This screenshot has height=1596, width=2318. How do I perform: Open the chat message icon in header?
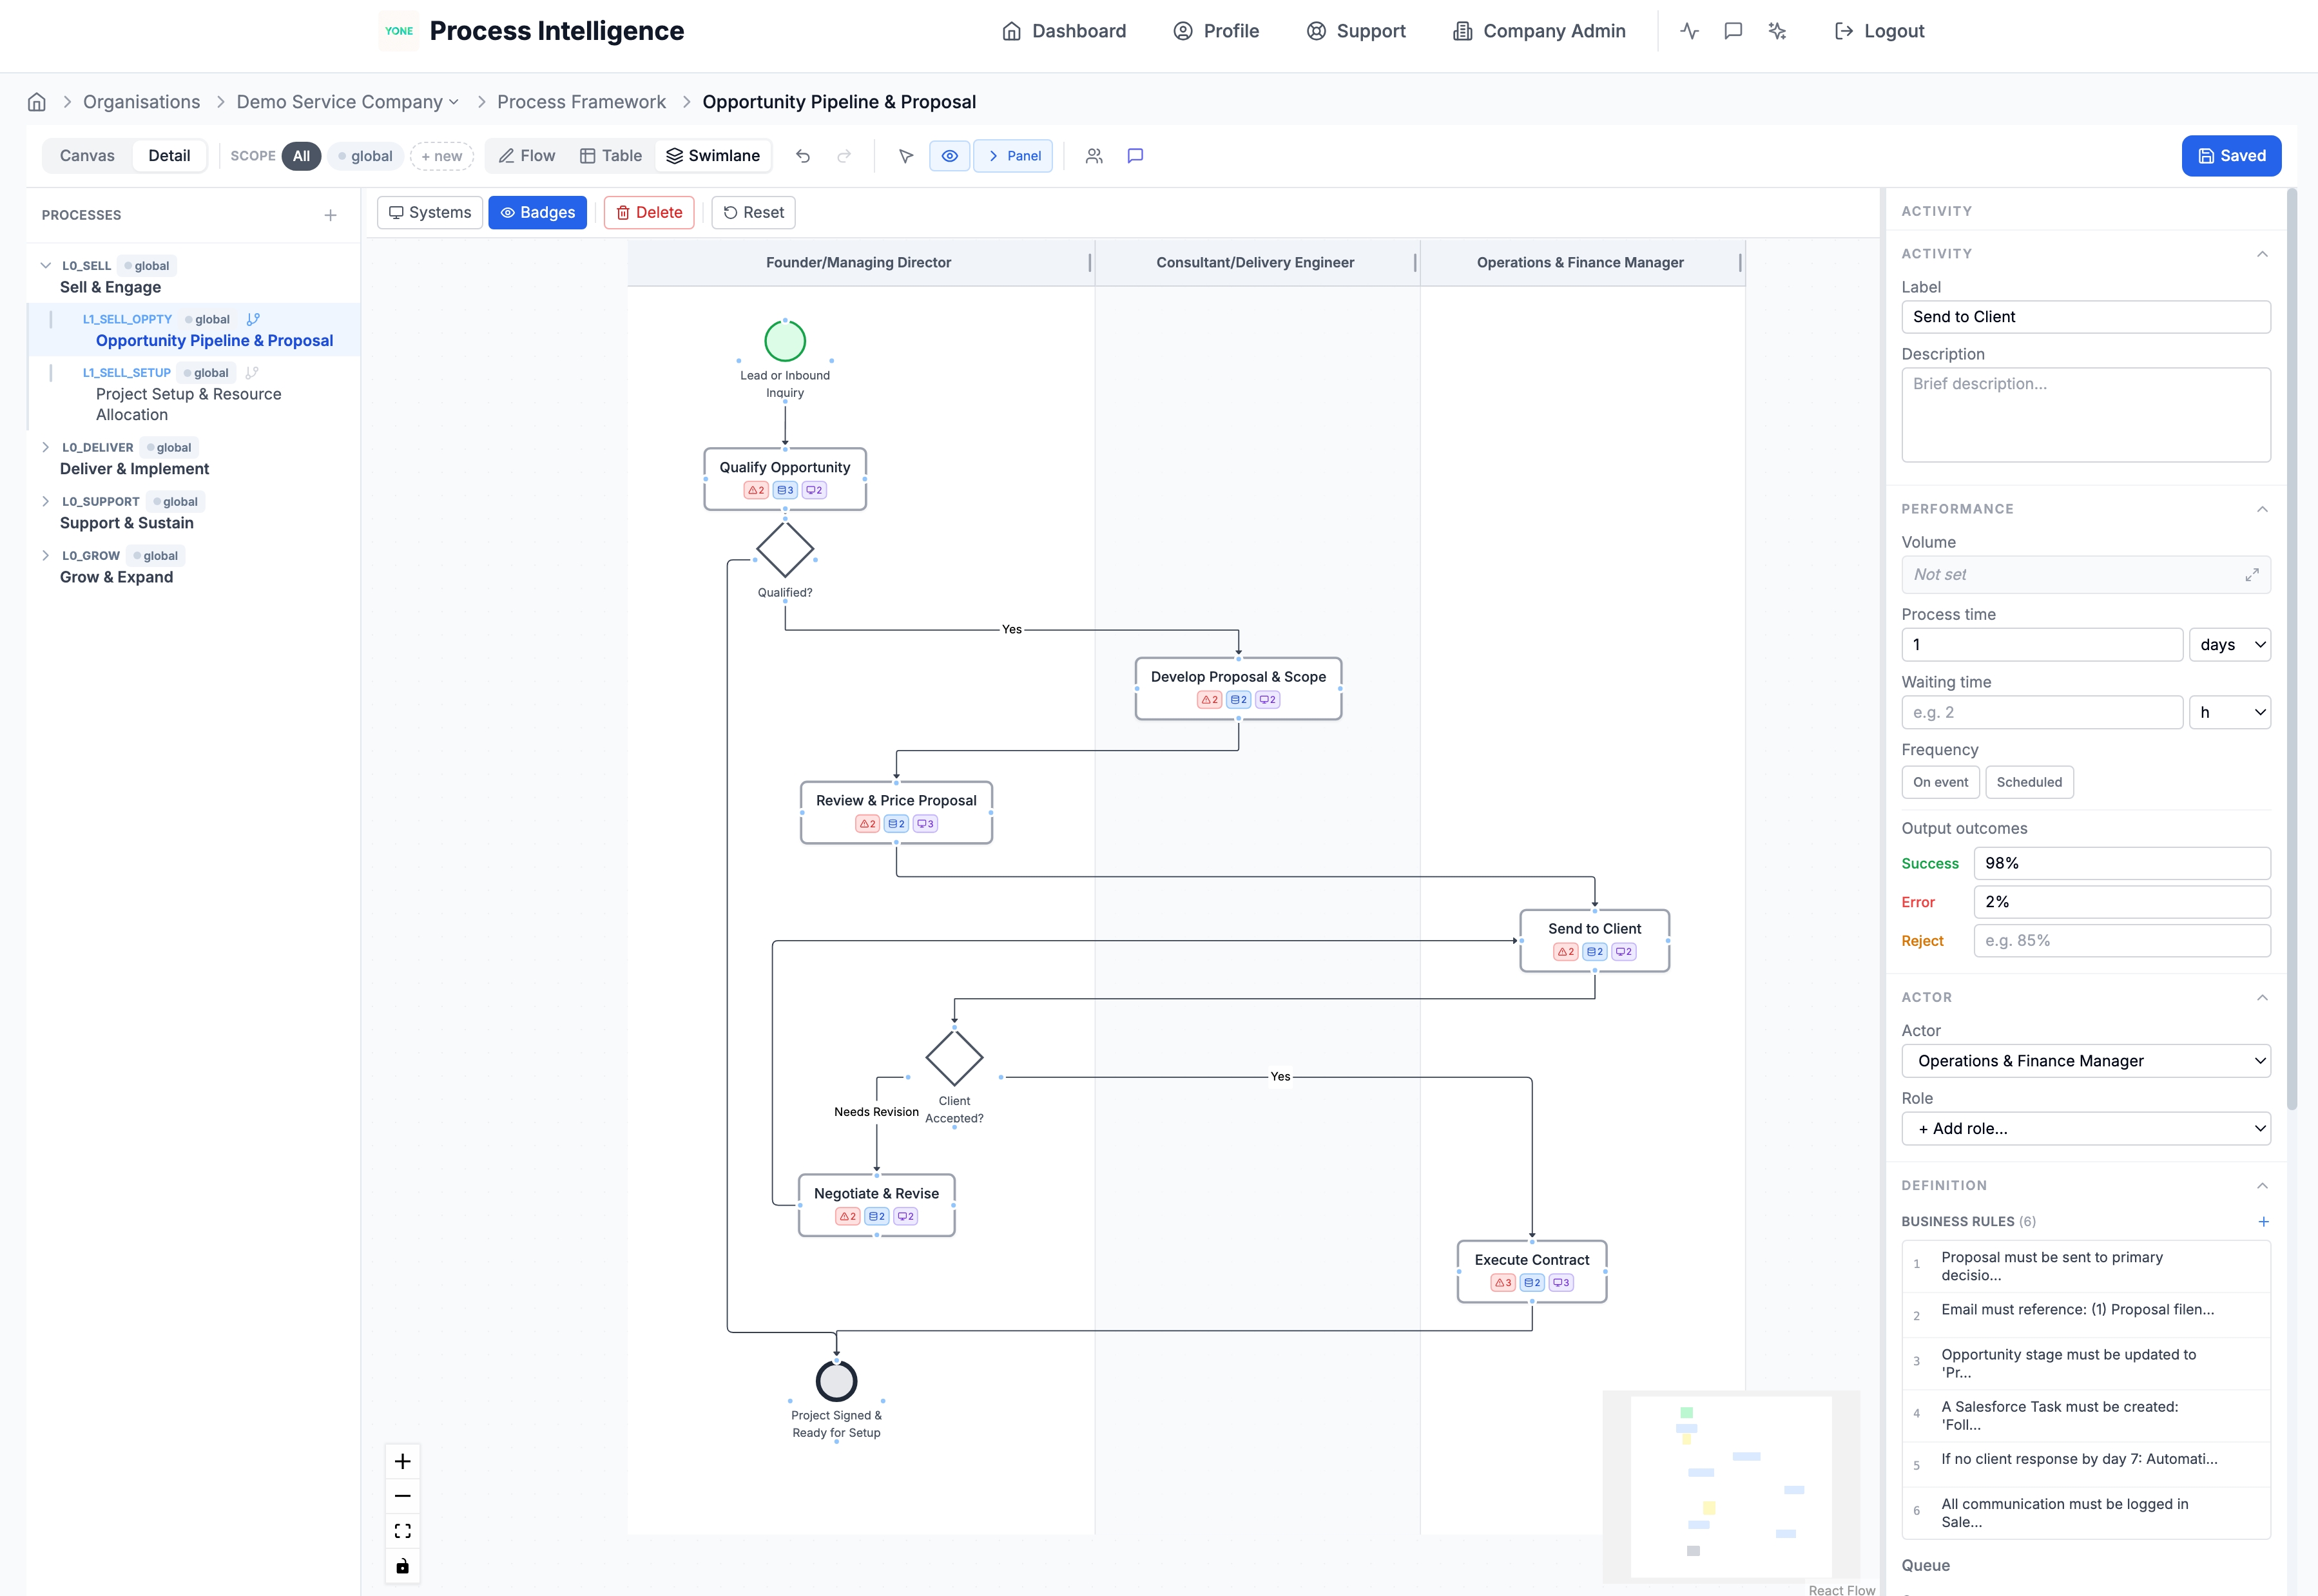1733,31
